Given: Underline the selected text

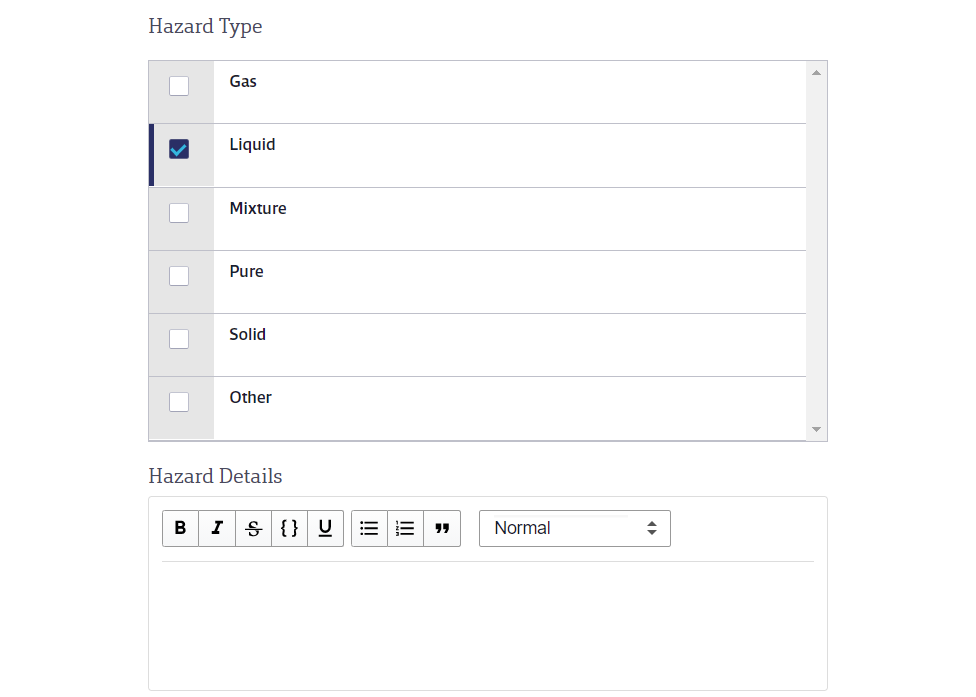Looking at the screenshot, I should [326, 528].
